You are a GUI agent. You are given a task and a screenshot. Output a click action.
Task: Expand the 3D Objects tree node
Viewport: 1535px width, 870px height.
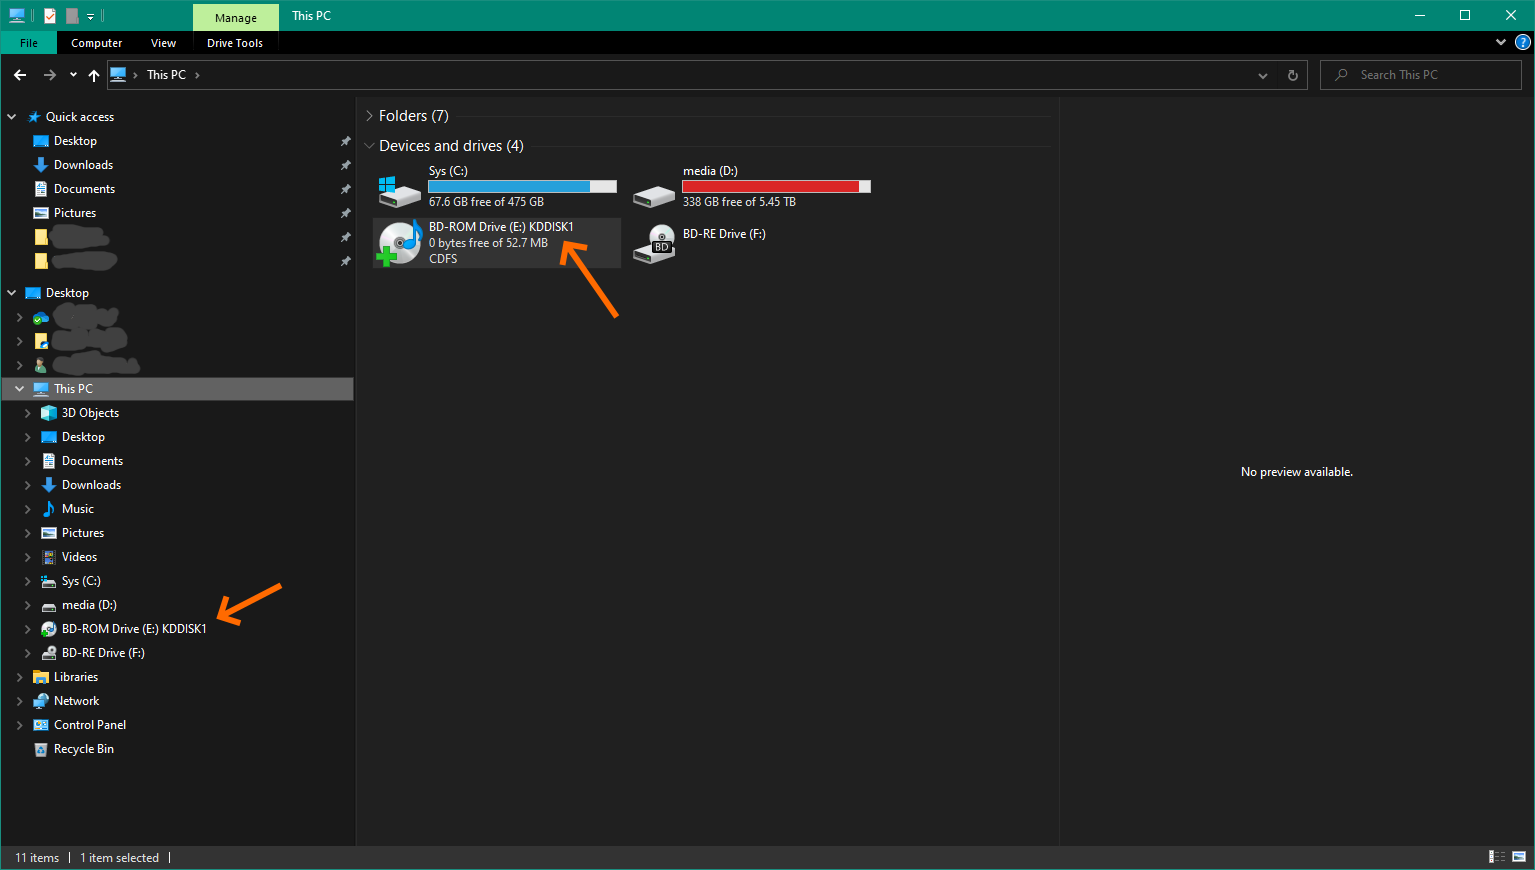(x=27, y=413)
